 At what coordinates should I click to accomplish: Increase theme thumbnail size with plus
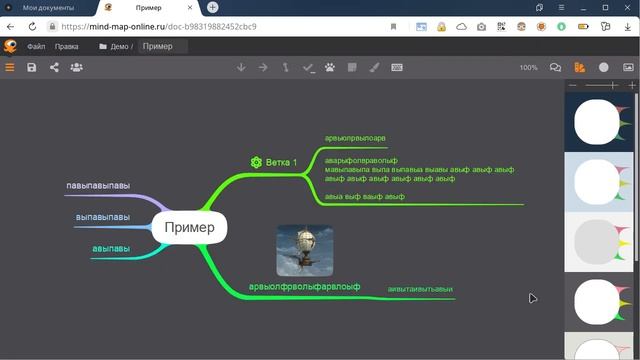632,85
